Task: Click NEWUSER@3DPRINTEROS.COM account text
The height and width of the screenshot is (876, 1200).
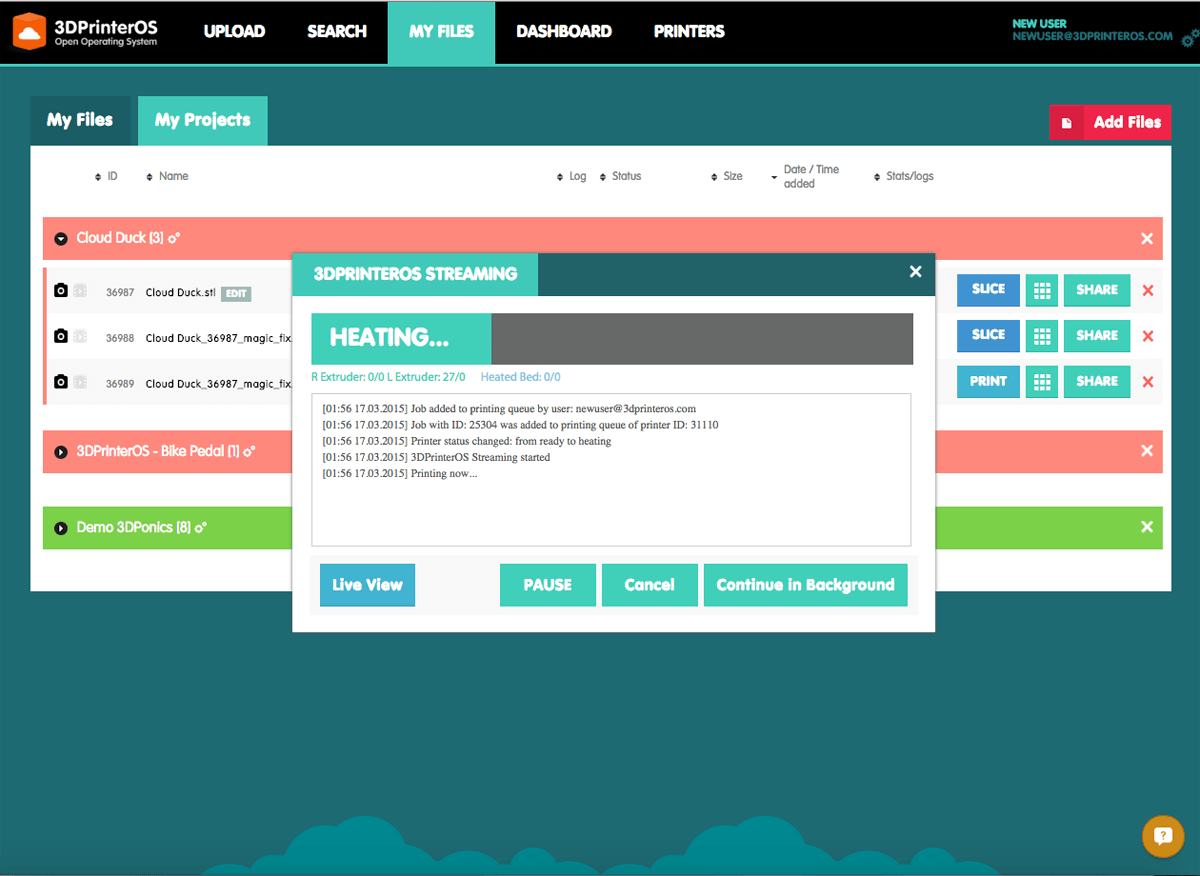Action: coord(1092,36)
